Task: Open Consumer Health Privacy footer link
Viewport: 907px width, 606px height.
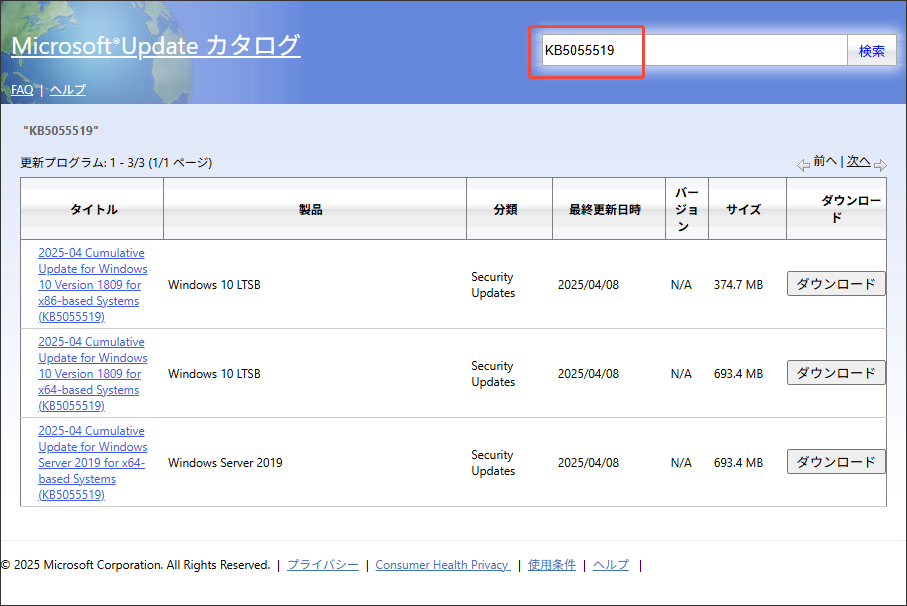Action: point(443,565)
